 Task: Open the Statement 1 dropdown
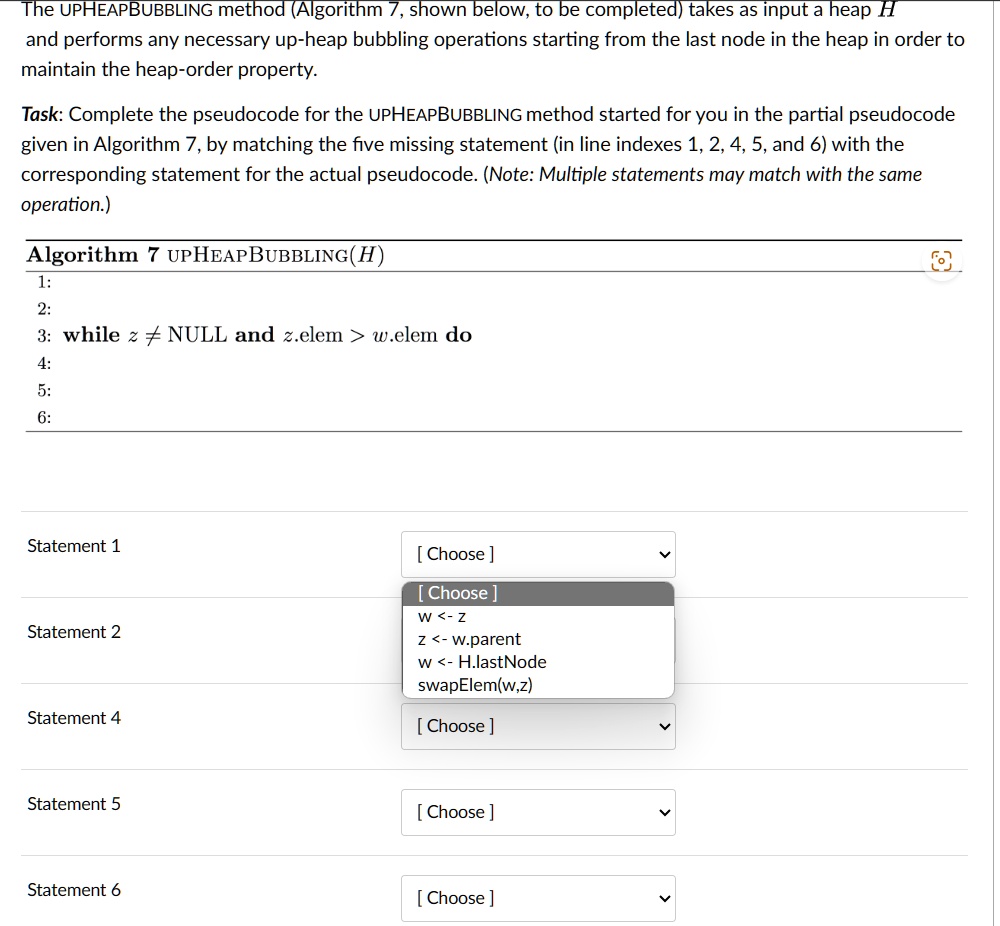(x=538, y=554)
